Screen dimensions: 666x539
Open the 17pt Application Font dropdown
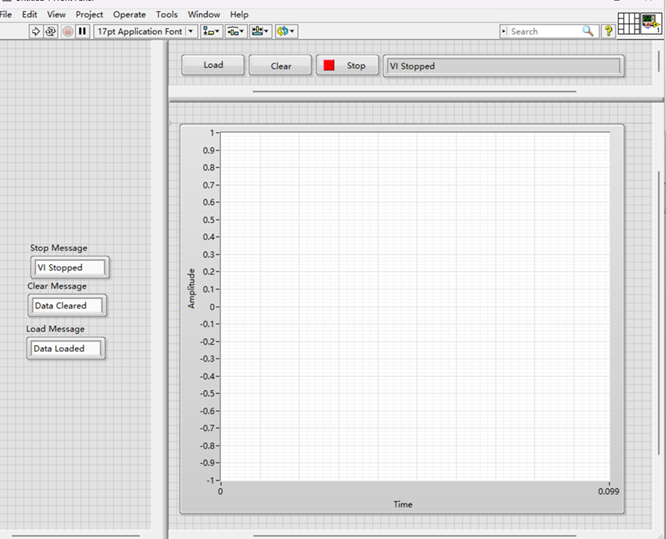pos(145,32)
